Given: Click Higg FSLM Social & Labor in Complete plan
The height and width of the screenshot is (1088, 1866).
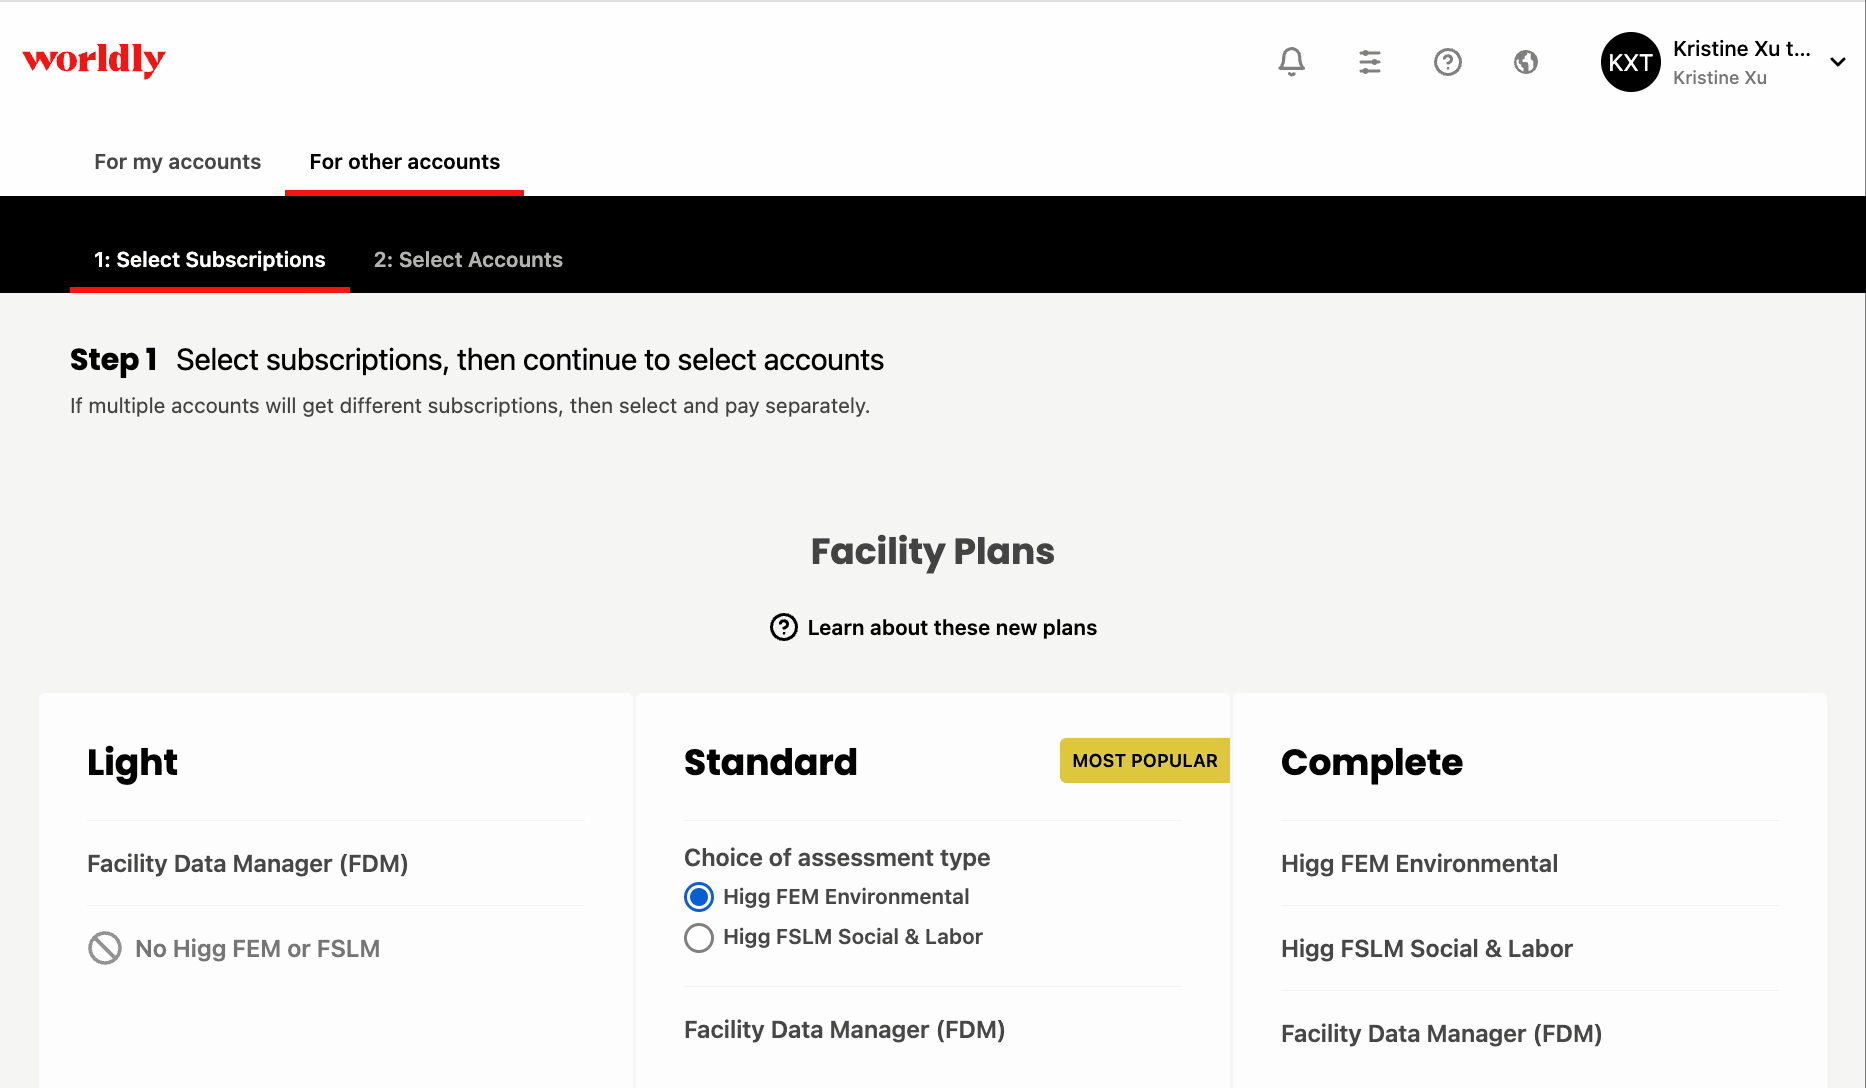Looking at the screenshot, I should 1427,949.
